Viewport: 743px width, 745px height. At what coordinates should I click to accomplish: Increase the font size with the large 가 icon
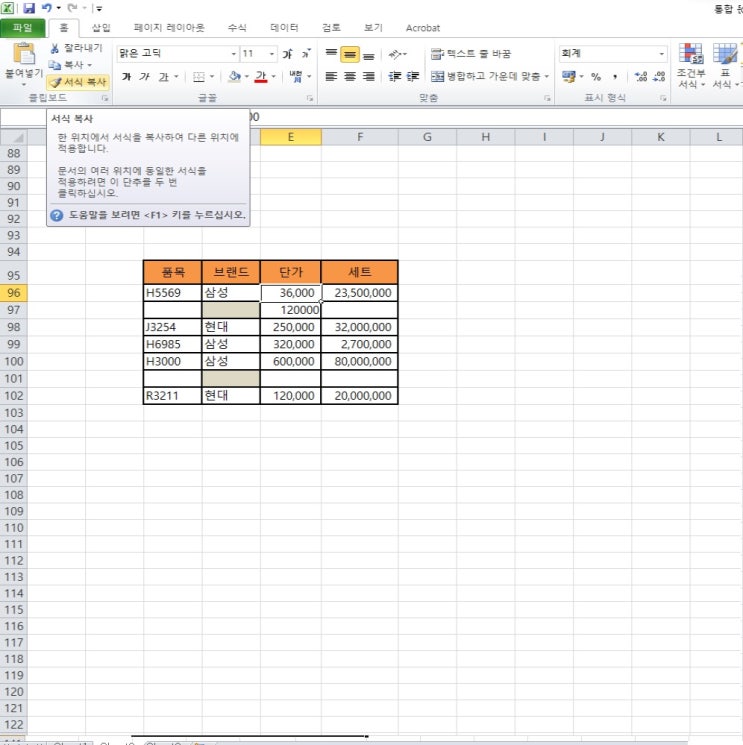tap(288, 54)
